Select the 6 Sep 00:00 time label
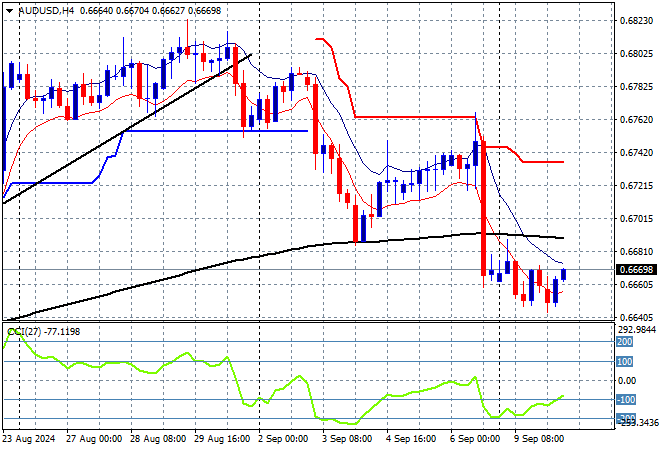 475,439
